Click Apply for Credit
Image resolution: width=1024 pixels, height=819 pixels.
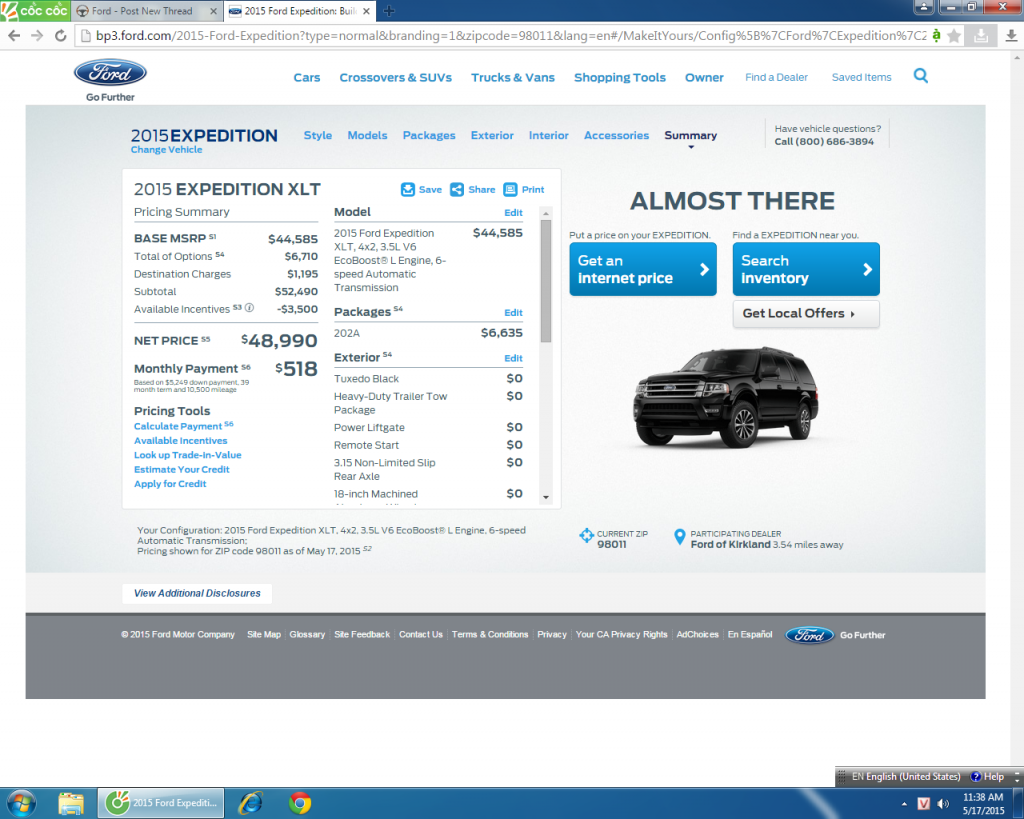(170, 484)
